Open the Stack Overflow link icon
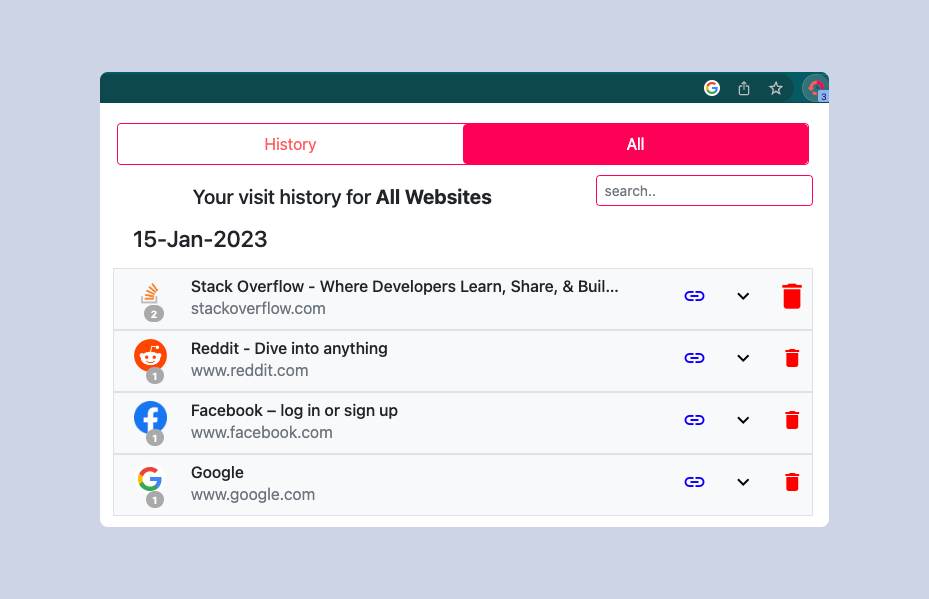929x599 pixels. tap(694, 296)
